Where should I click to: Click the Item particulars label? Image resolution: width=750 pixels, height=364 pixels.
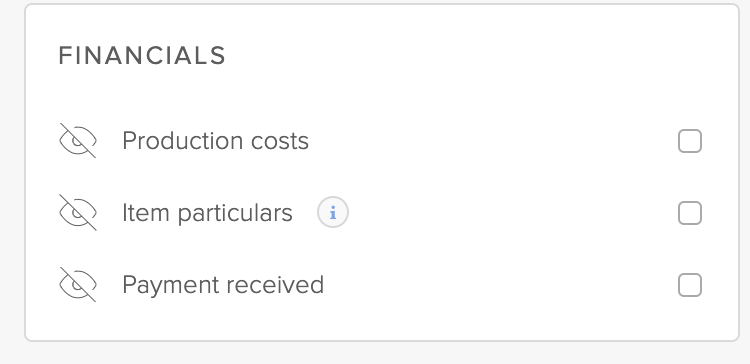(207, 213)
